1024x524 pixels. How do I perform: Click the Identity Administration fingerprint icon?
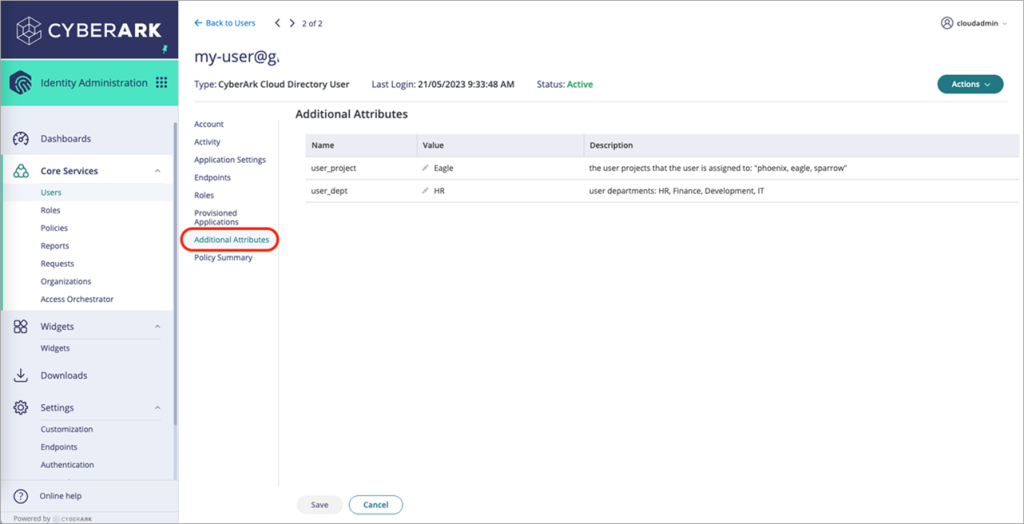coord(21,83)
